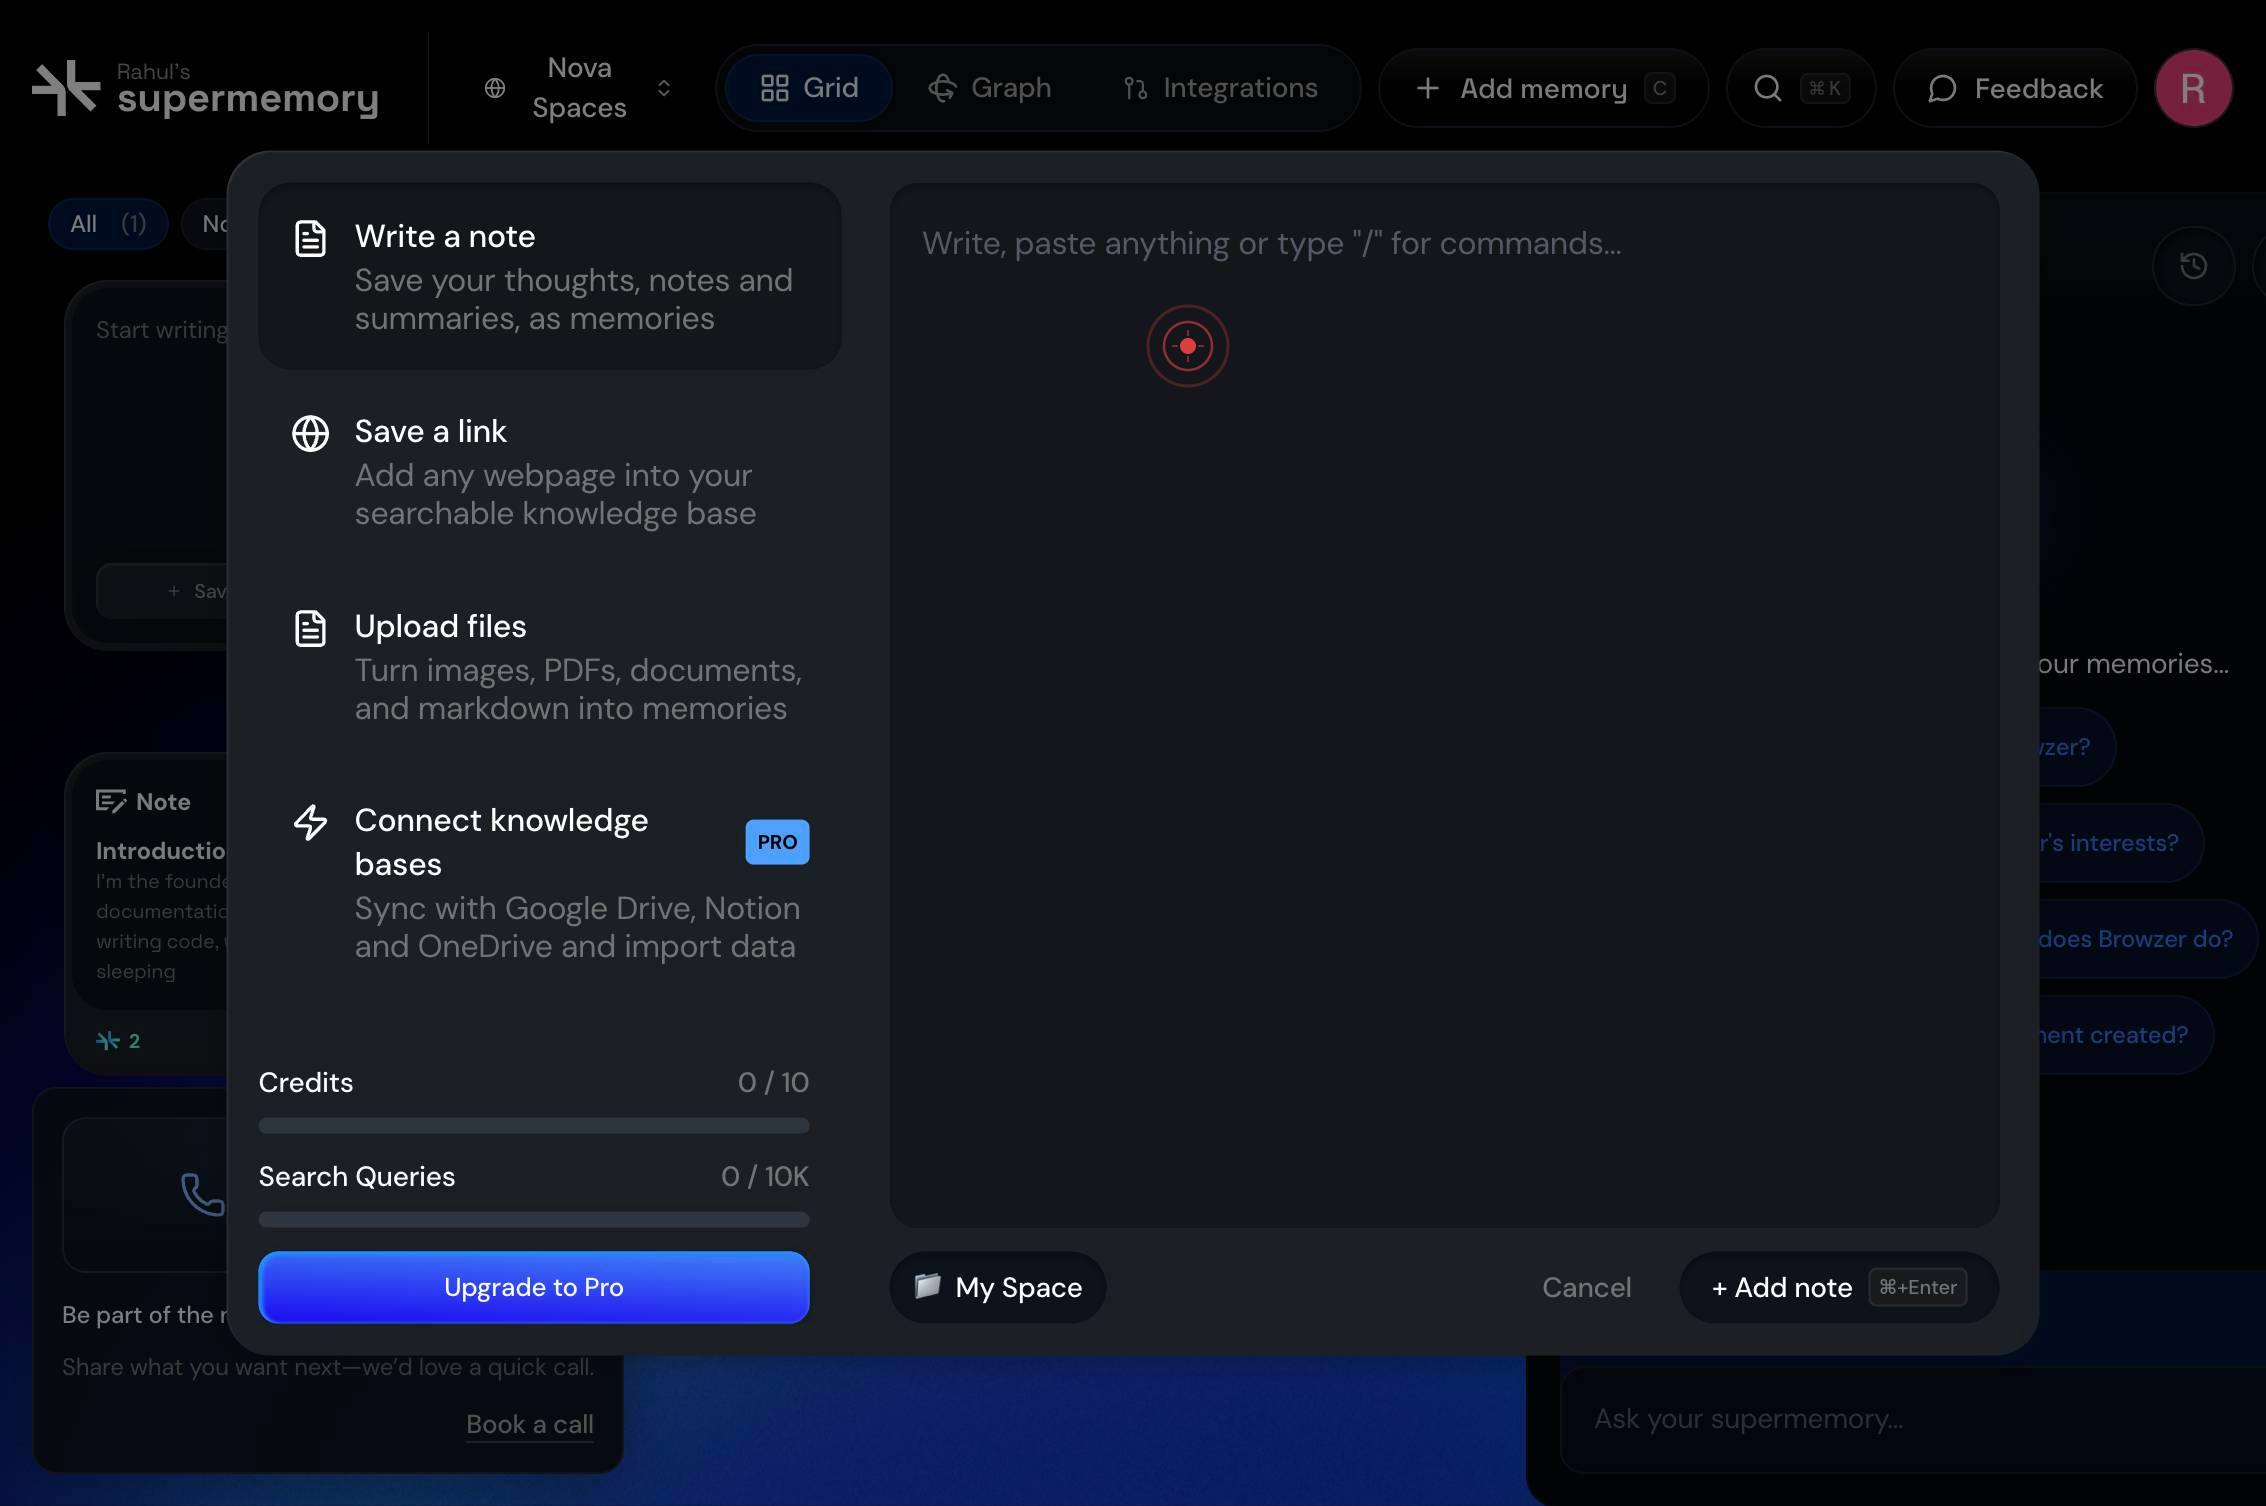Image resolution: width=2266 pixels, height=1506 pixels.
Task: Click the globe icon beside Nova Spaces
Action: tap(495, 88)
